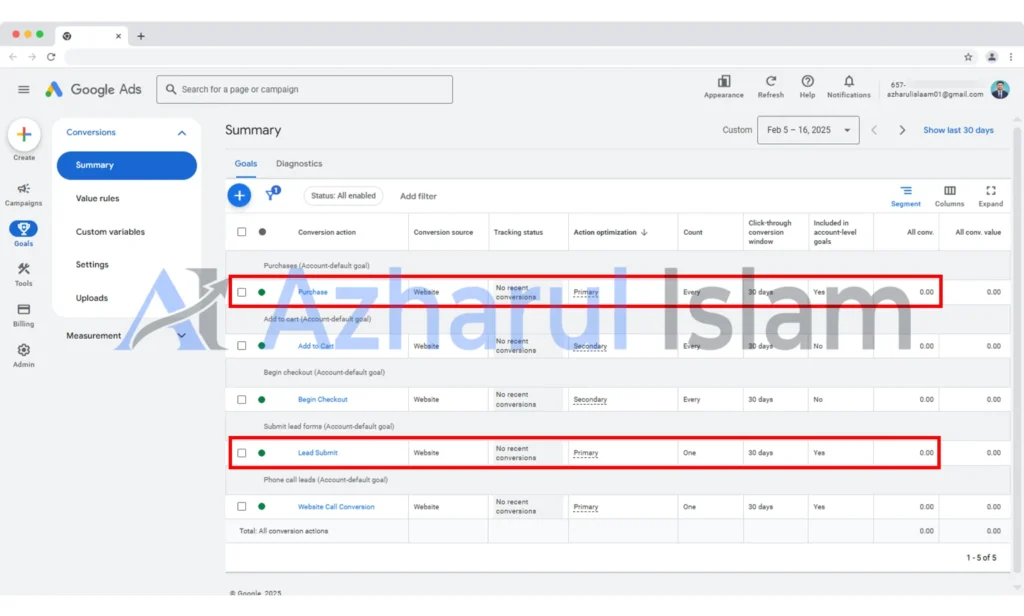Open the Primary dropdown for Purchase
The width and height of the screenshot is (1024, 616).
point(586,292)
